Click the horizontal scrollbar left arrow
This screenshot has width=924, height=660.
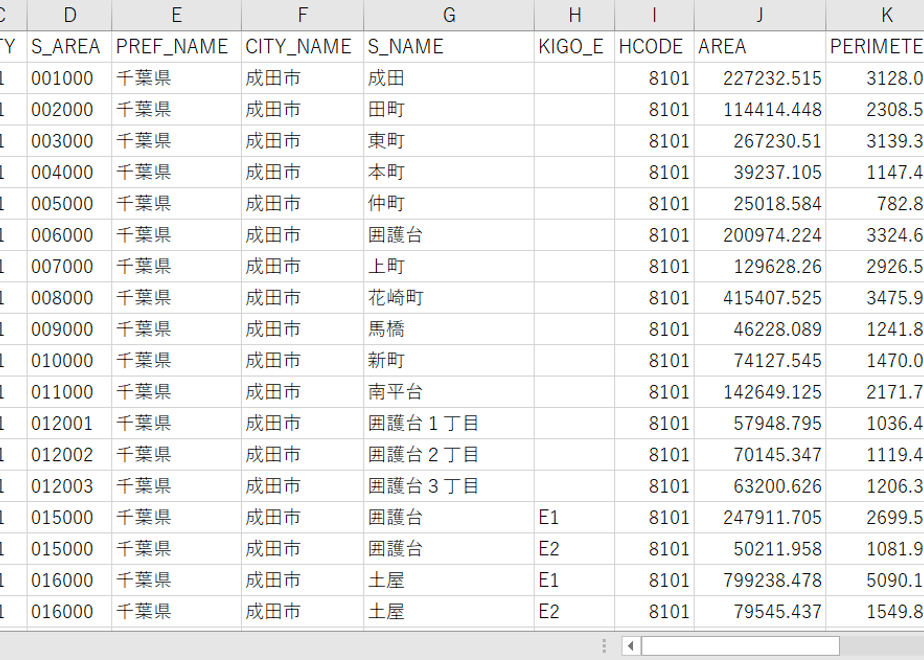point(631,646)
